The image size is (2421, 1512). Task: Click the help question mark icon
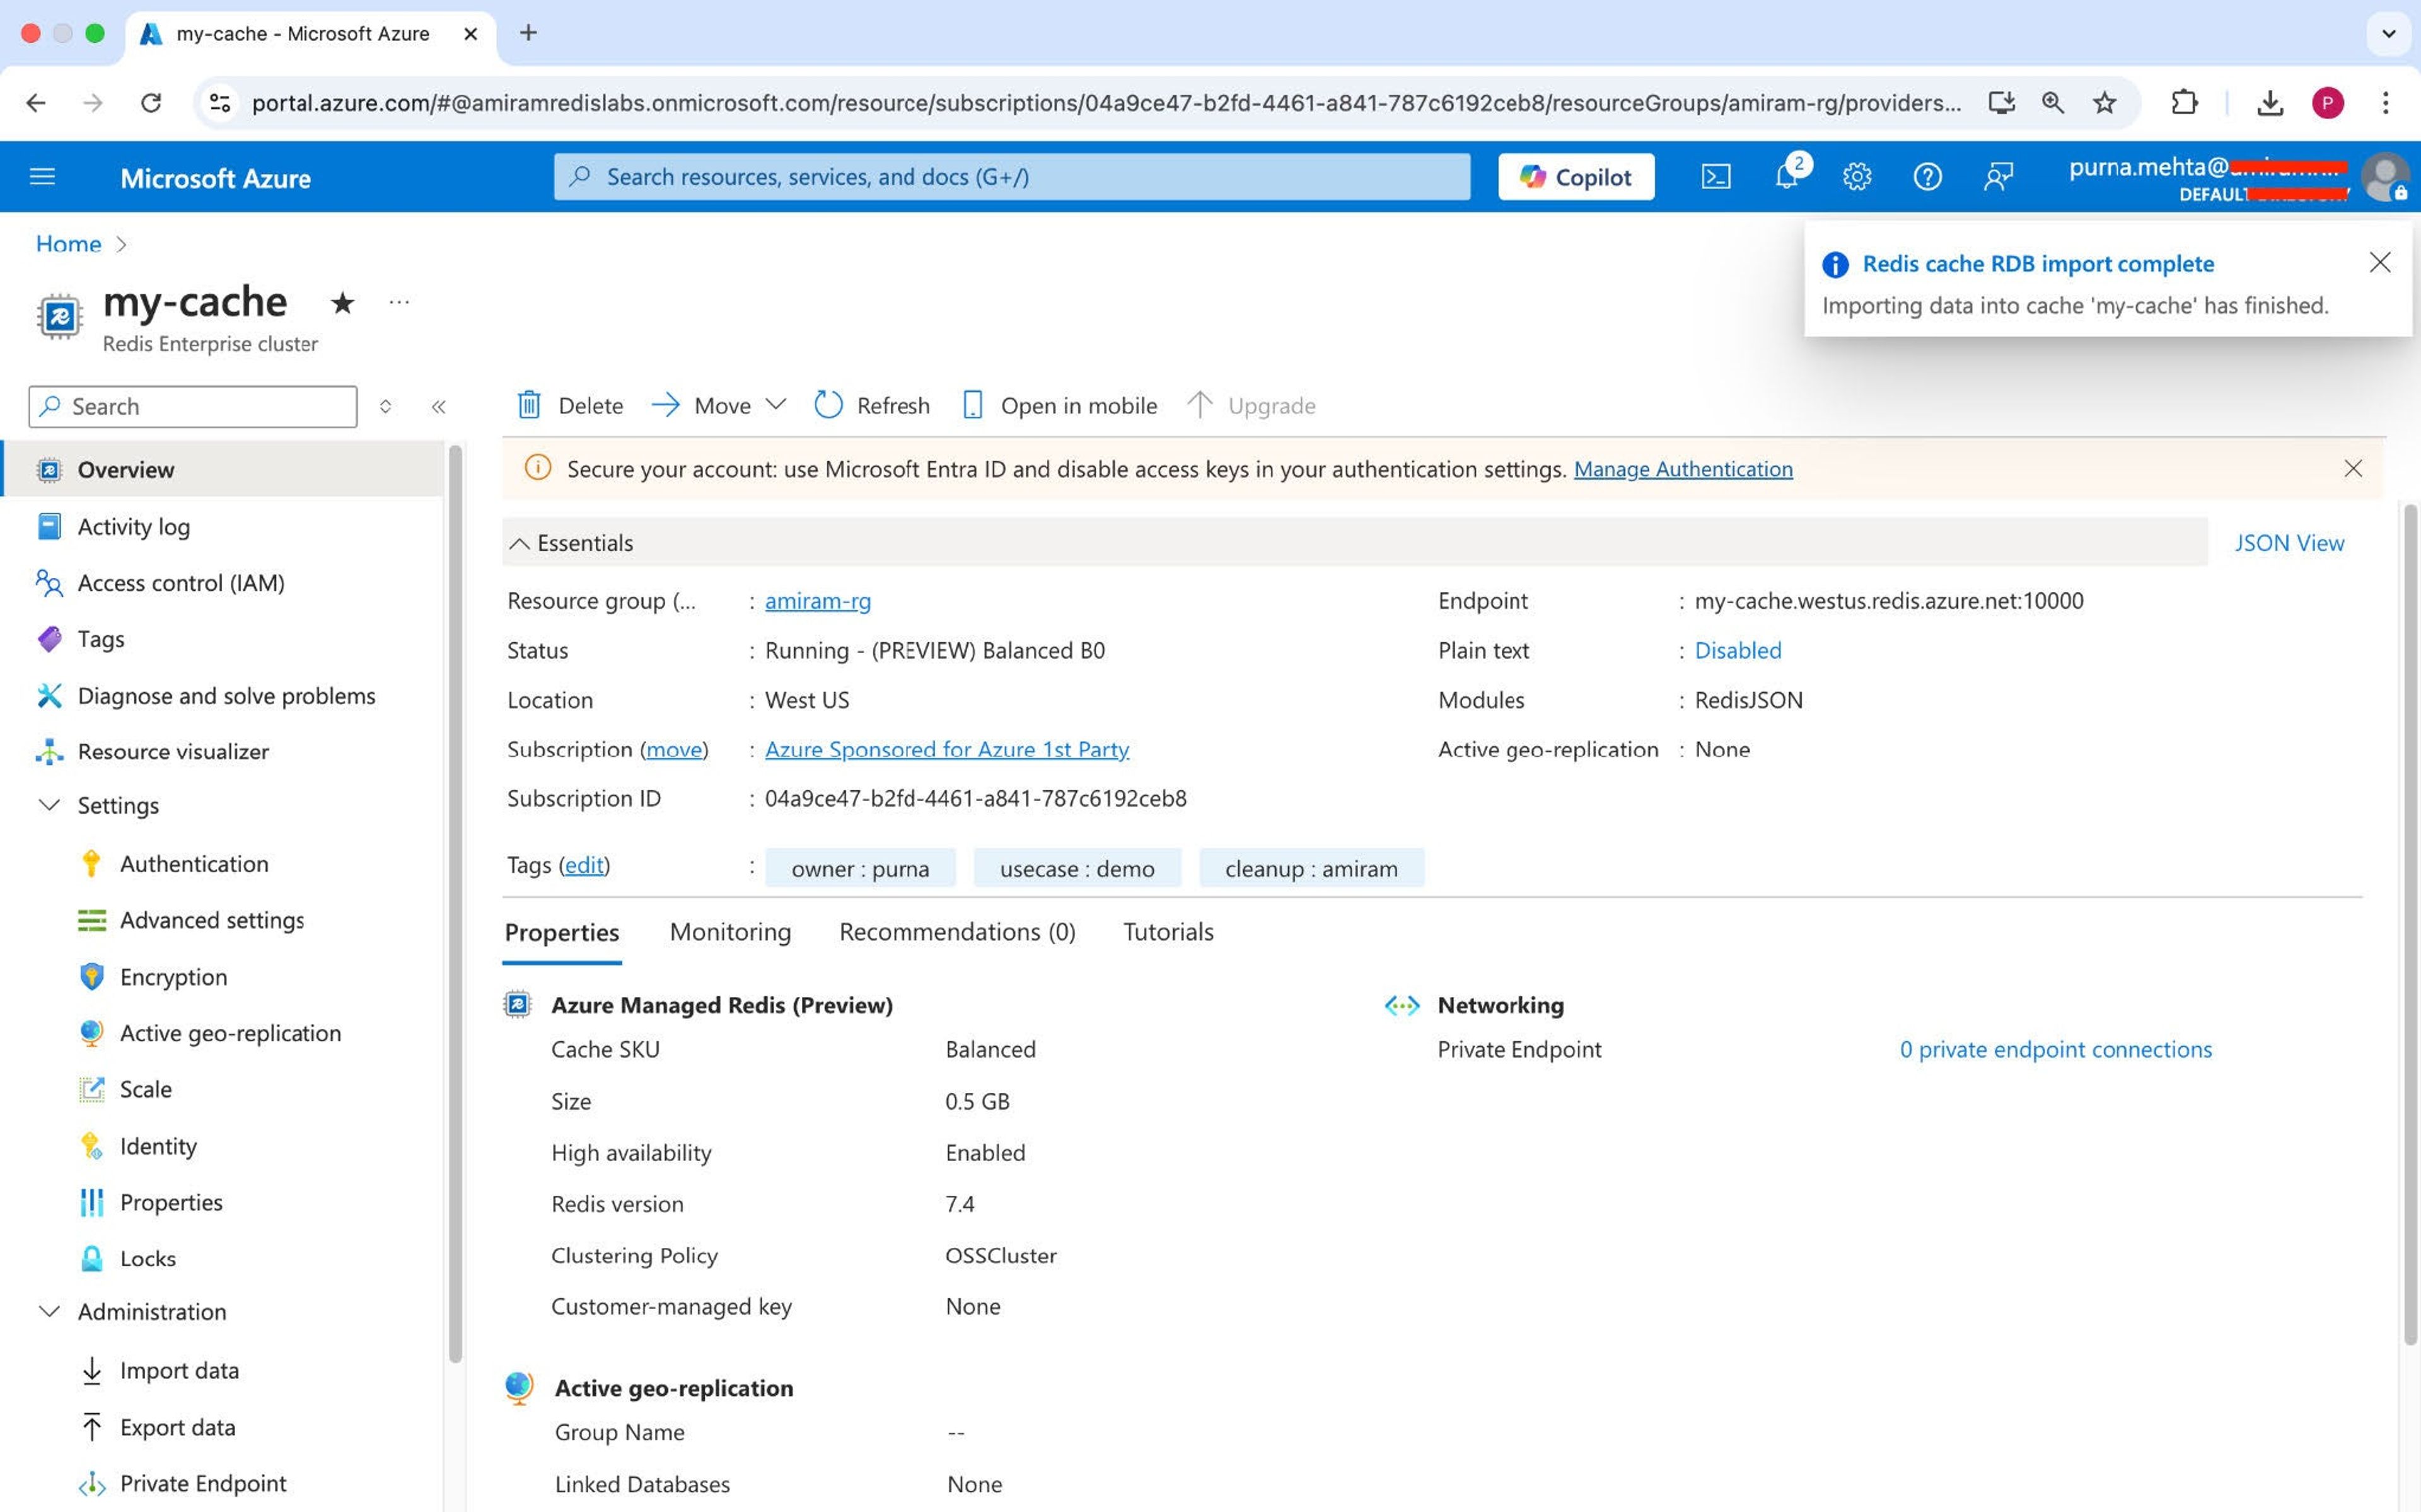click(1927, 177)
